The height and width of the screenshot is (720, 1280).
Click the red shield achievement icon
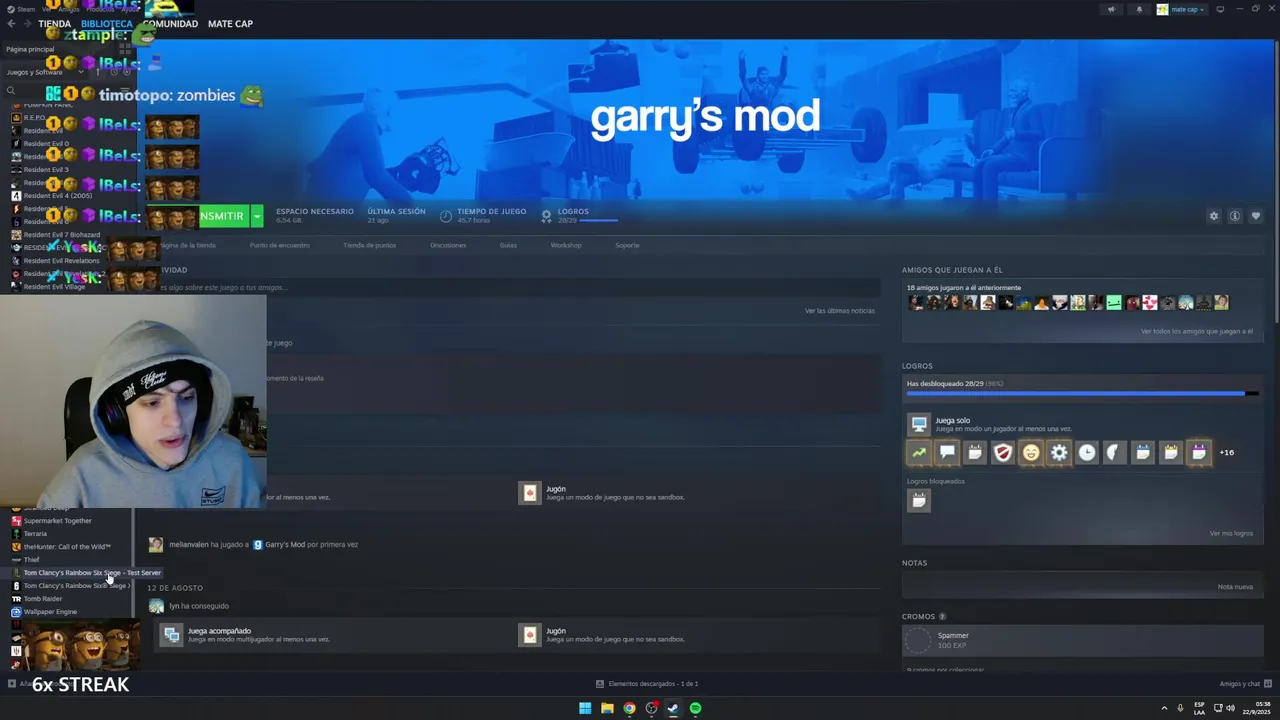point(1003,453)
